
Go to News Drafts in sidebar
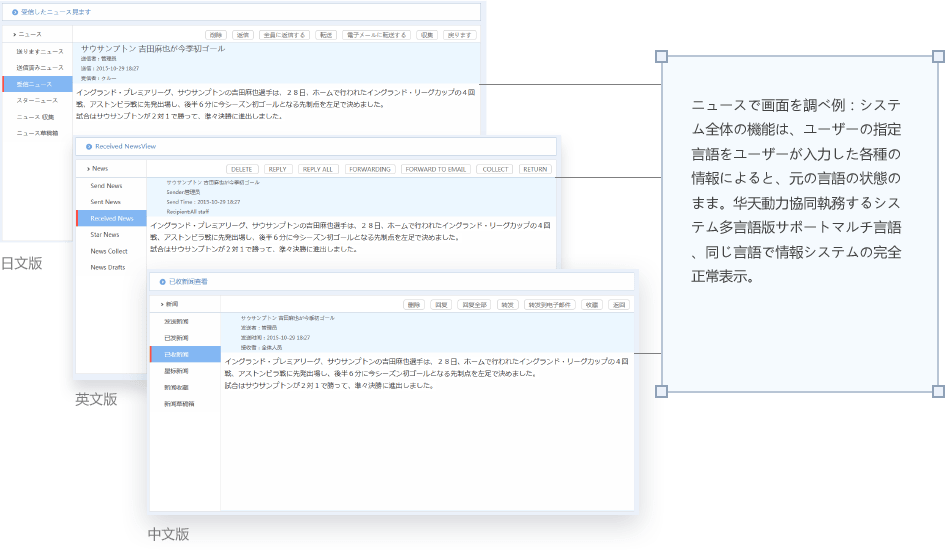[108, 268]
